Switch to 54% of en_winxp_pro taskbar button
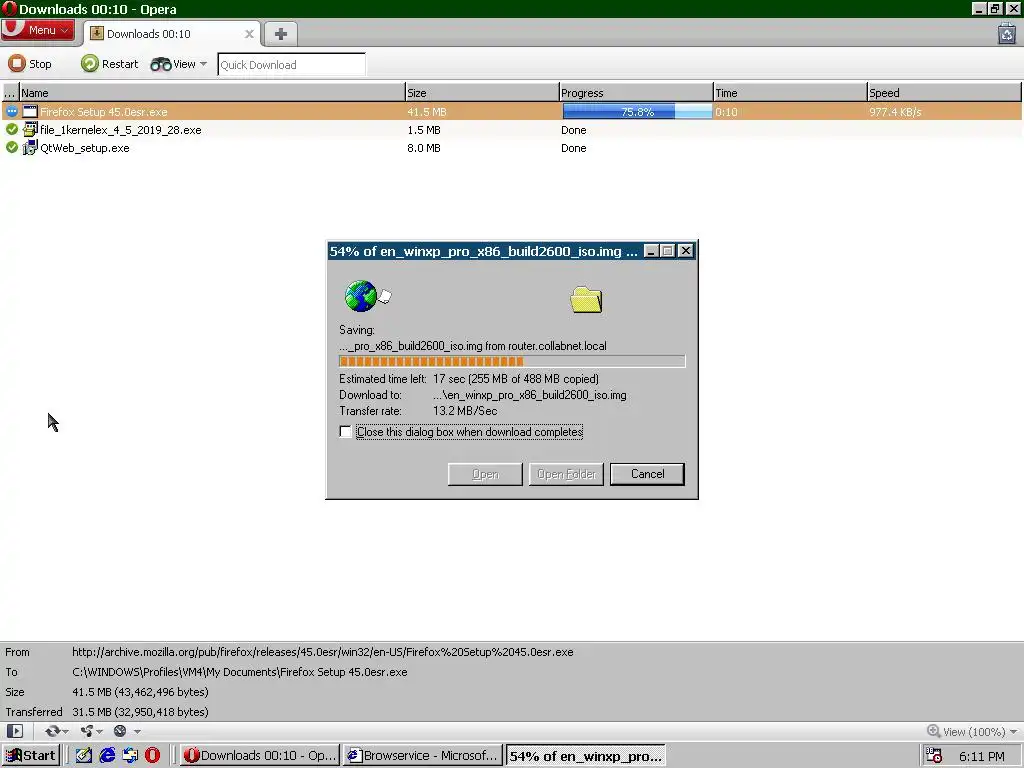The image size is (1024, 768). pos(585,756)
